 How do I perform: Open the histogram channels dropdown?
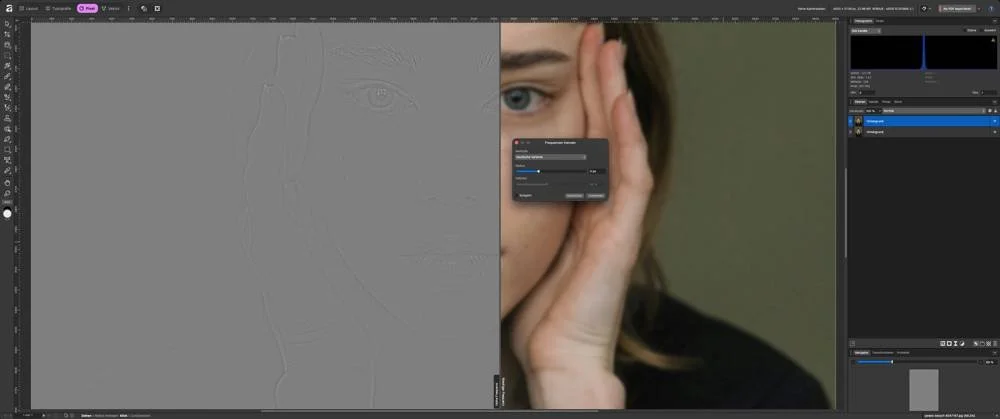(x=866, y=31)
